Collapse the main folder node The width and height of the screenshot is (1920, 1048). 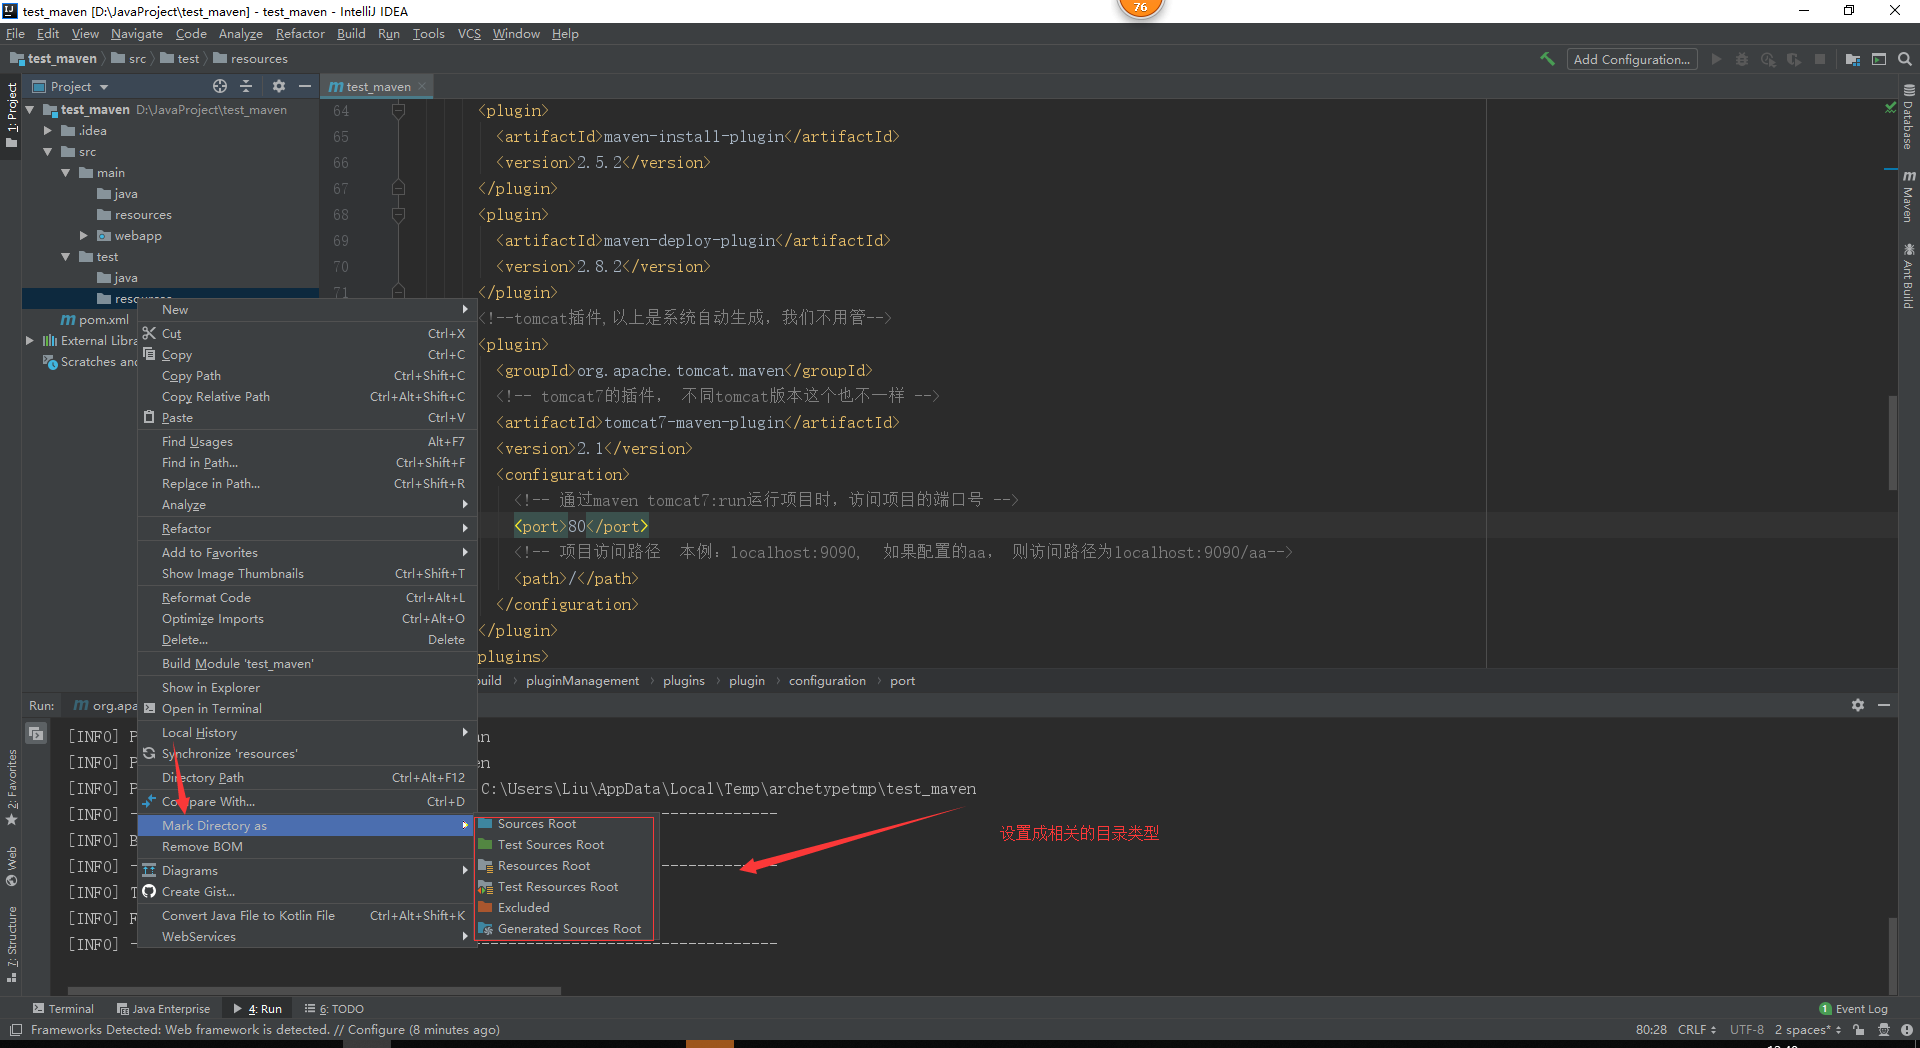[x=66, y=173]
